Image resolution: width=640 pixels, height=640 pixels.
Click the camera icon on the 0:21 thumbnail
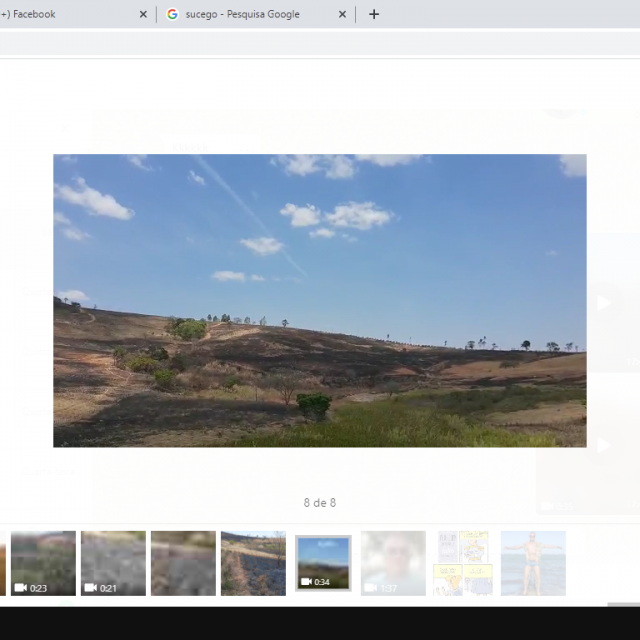(90, 588)
